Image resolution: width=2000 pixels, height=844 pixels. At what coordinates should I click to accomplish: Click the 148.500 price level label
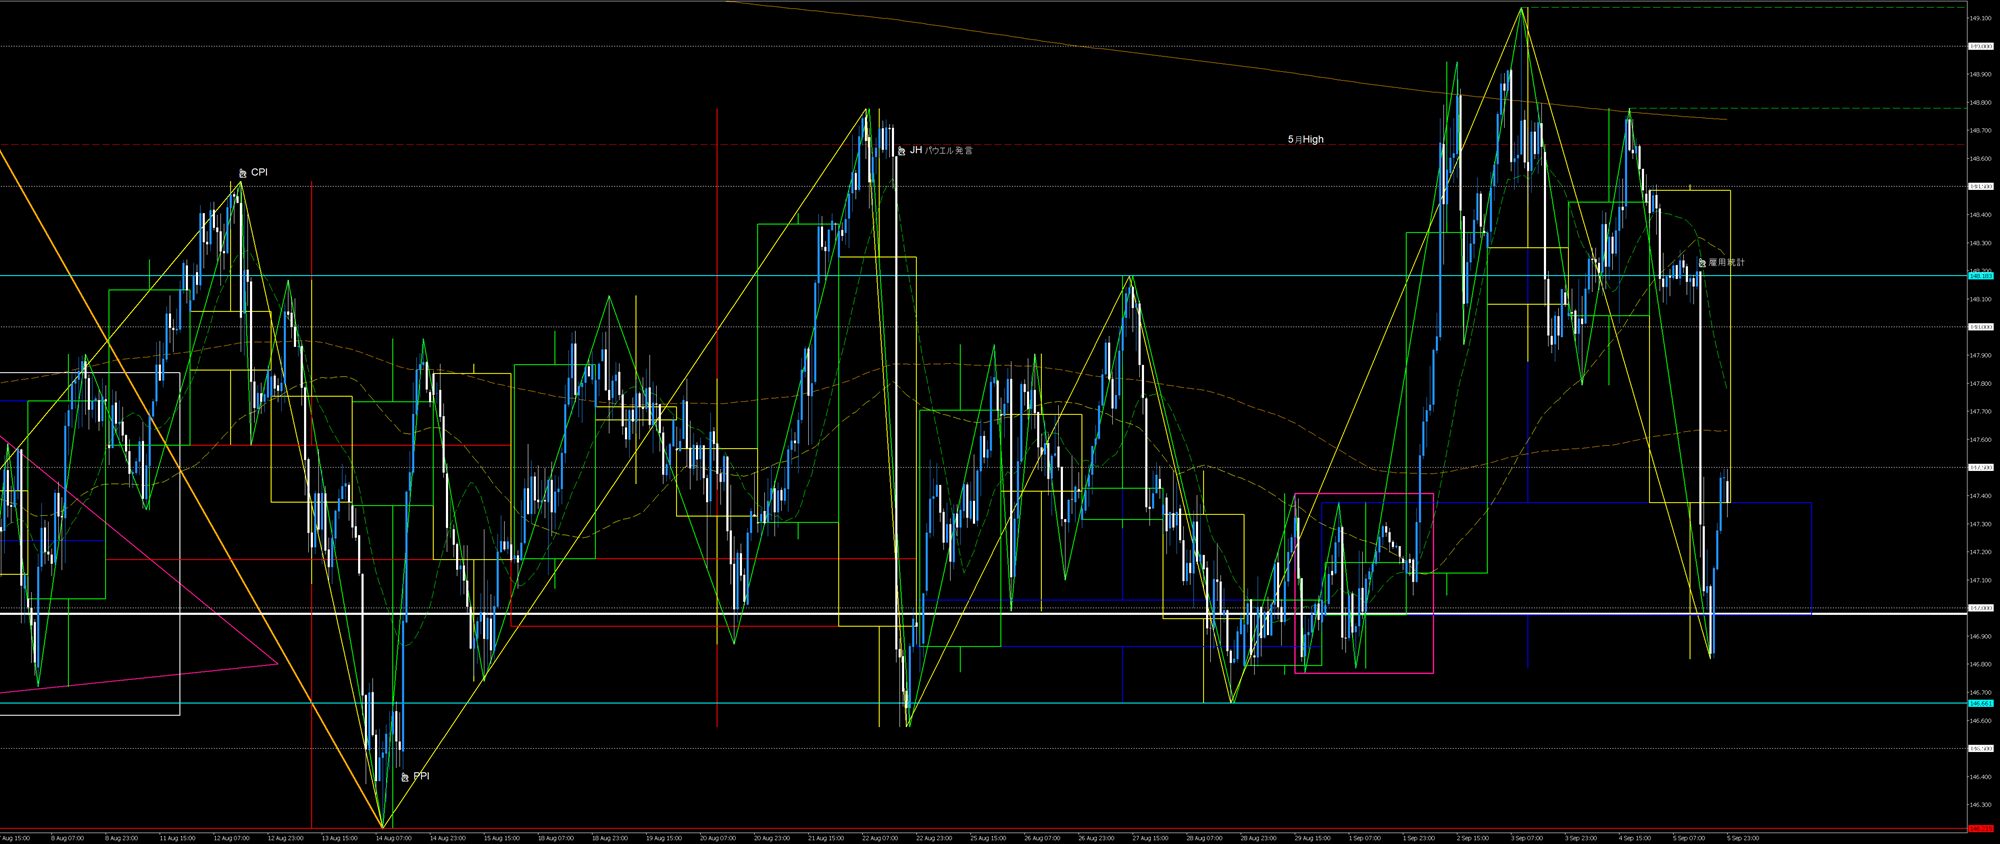(1978, 186)
